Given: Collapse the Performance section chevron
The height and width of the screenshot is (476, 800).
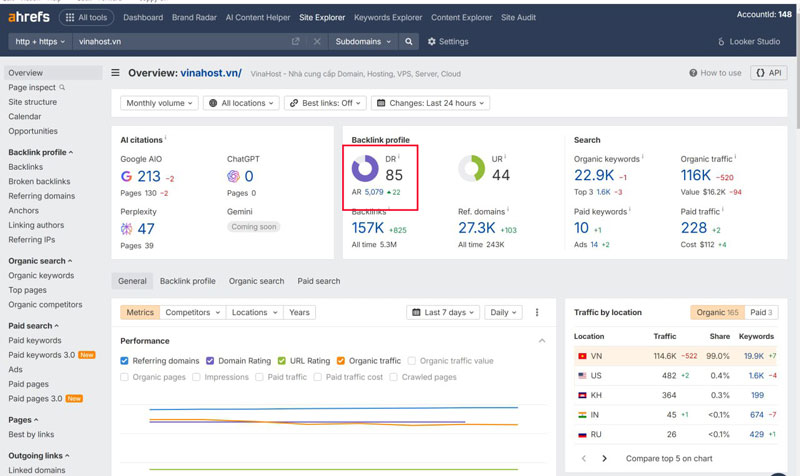Looking at the screenshot, I should click(x=542, y=340).
